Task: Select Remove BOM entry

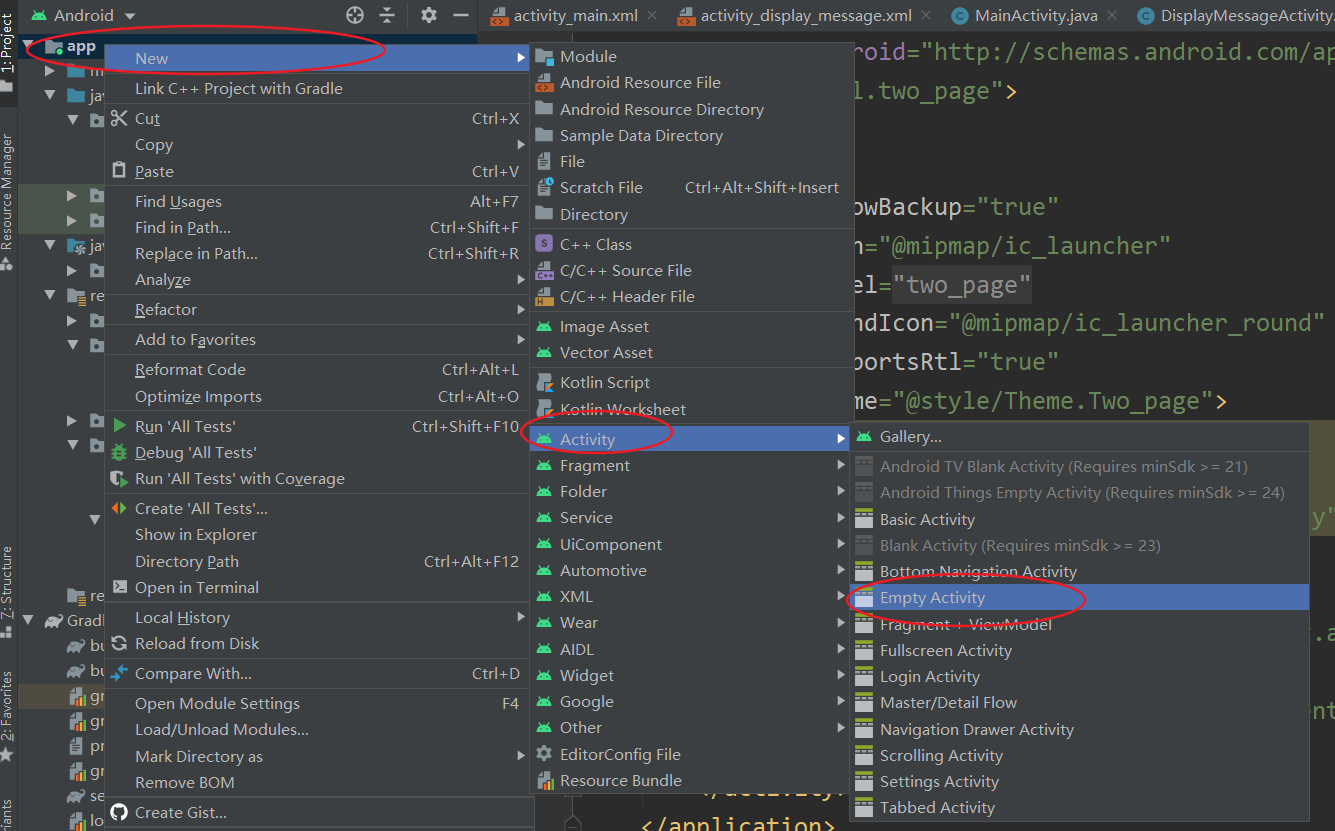Action: (x=317, y=782)
